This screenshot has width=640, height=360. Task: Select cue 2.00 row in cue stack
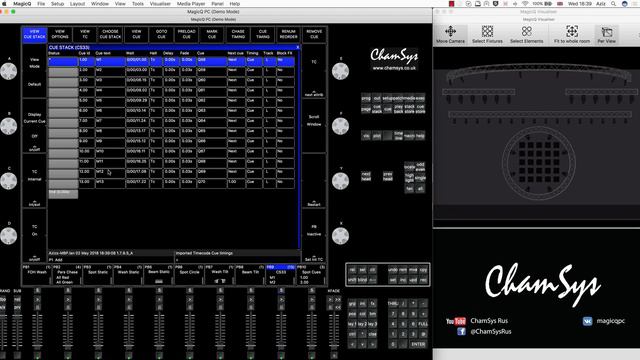pyautogui.click(x=171, y=72)
